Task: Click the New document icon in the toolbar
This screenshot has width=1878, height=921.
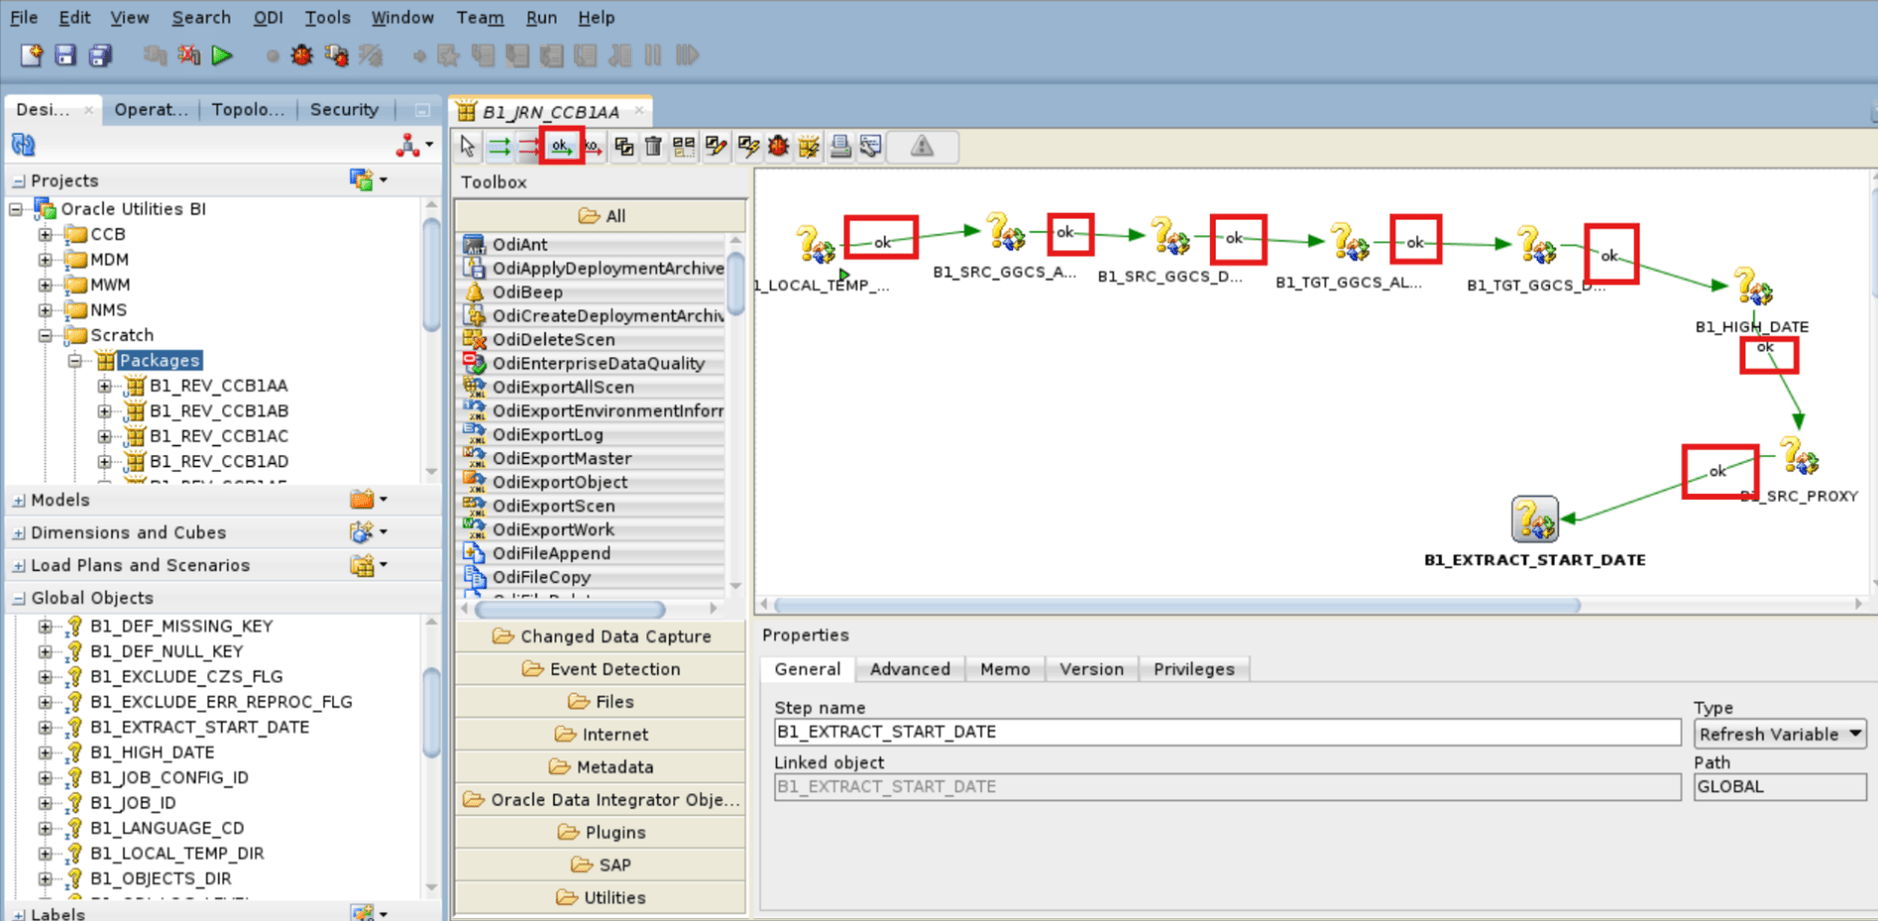Action: click(x=30, y=55)
